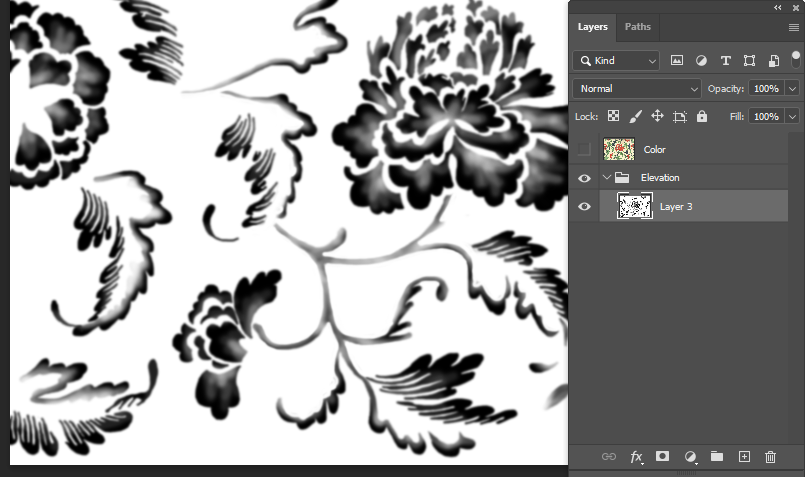
Task: Lock image pixels brush icon
Action: pos(635,116)
